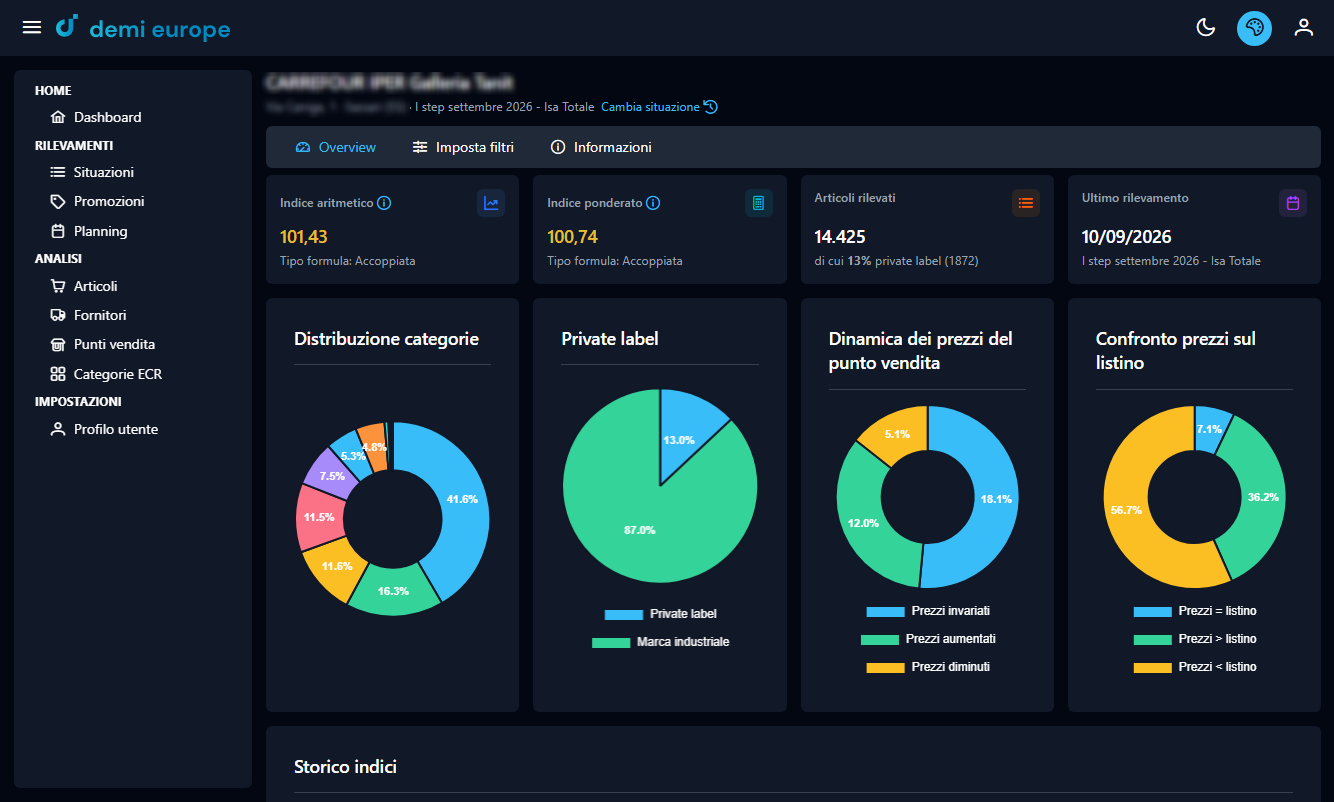Click info icon next to Indice ponderato
The image size is (1334, 802).
coord(653,203)
